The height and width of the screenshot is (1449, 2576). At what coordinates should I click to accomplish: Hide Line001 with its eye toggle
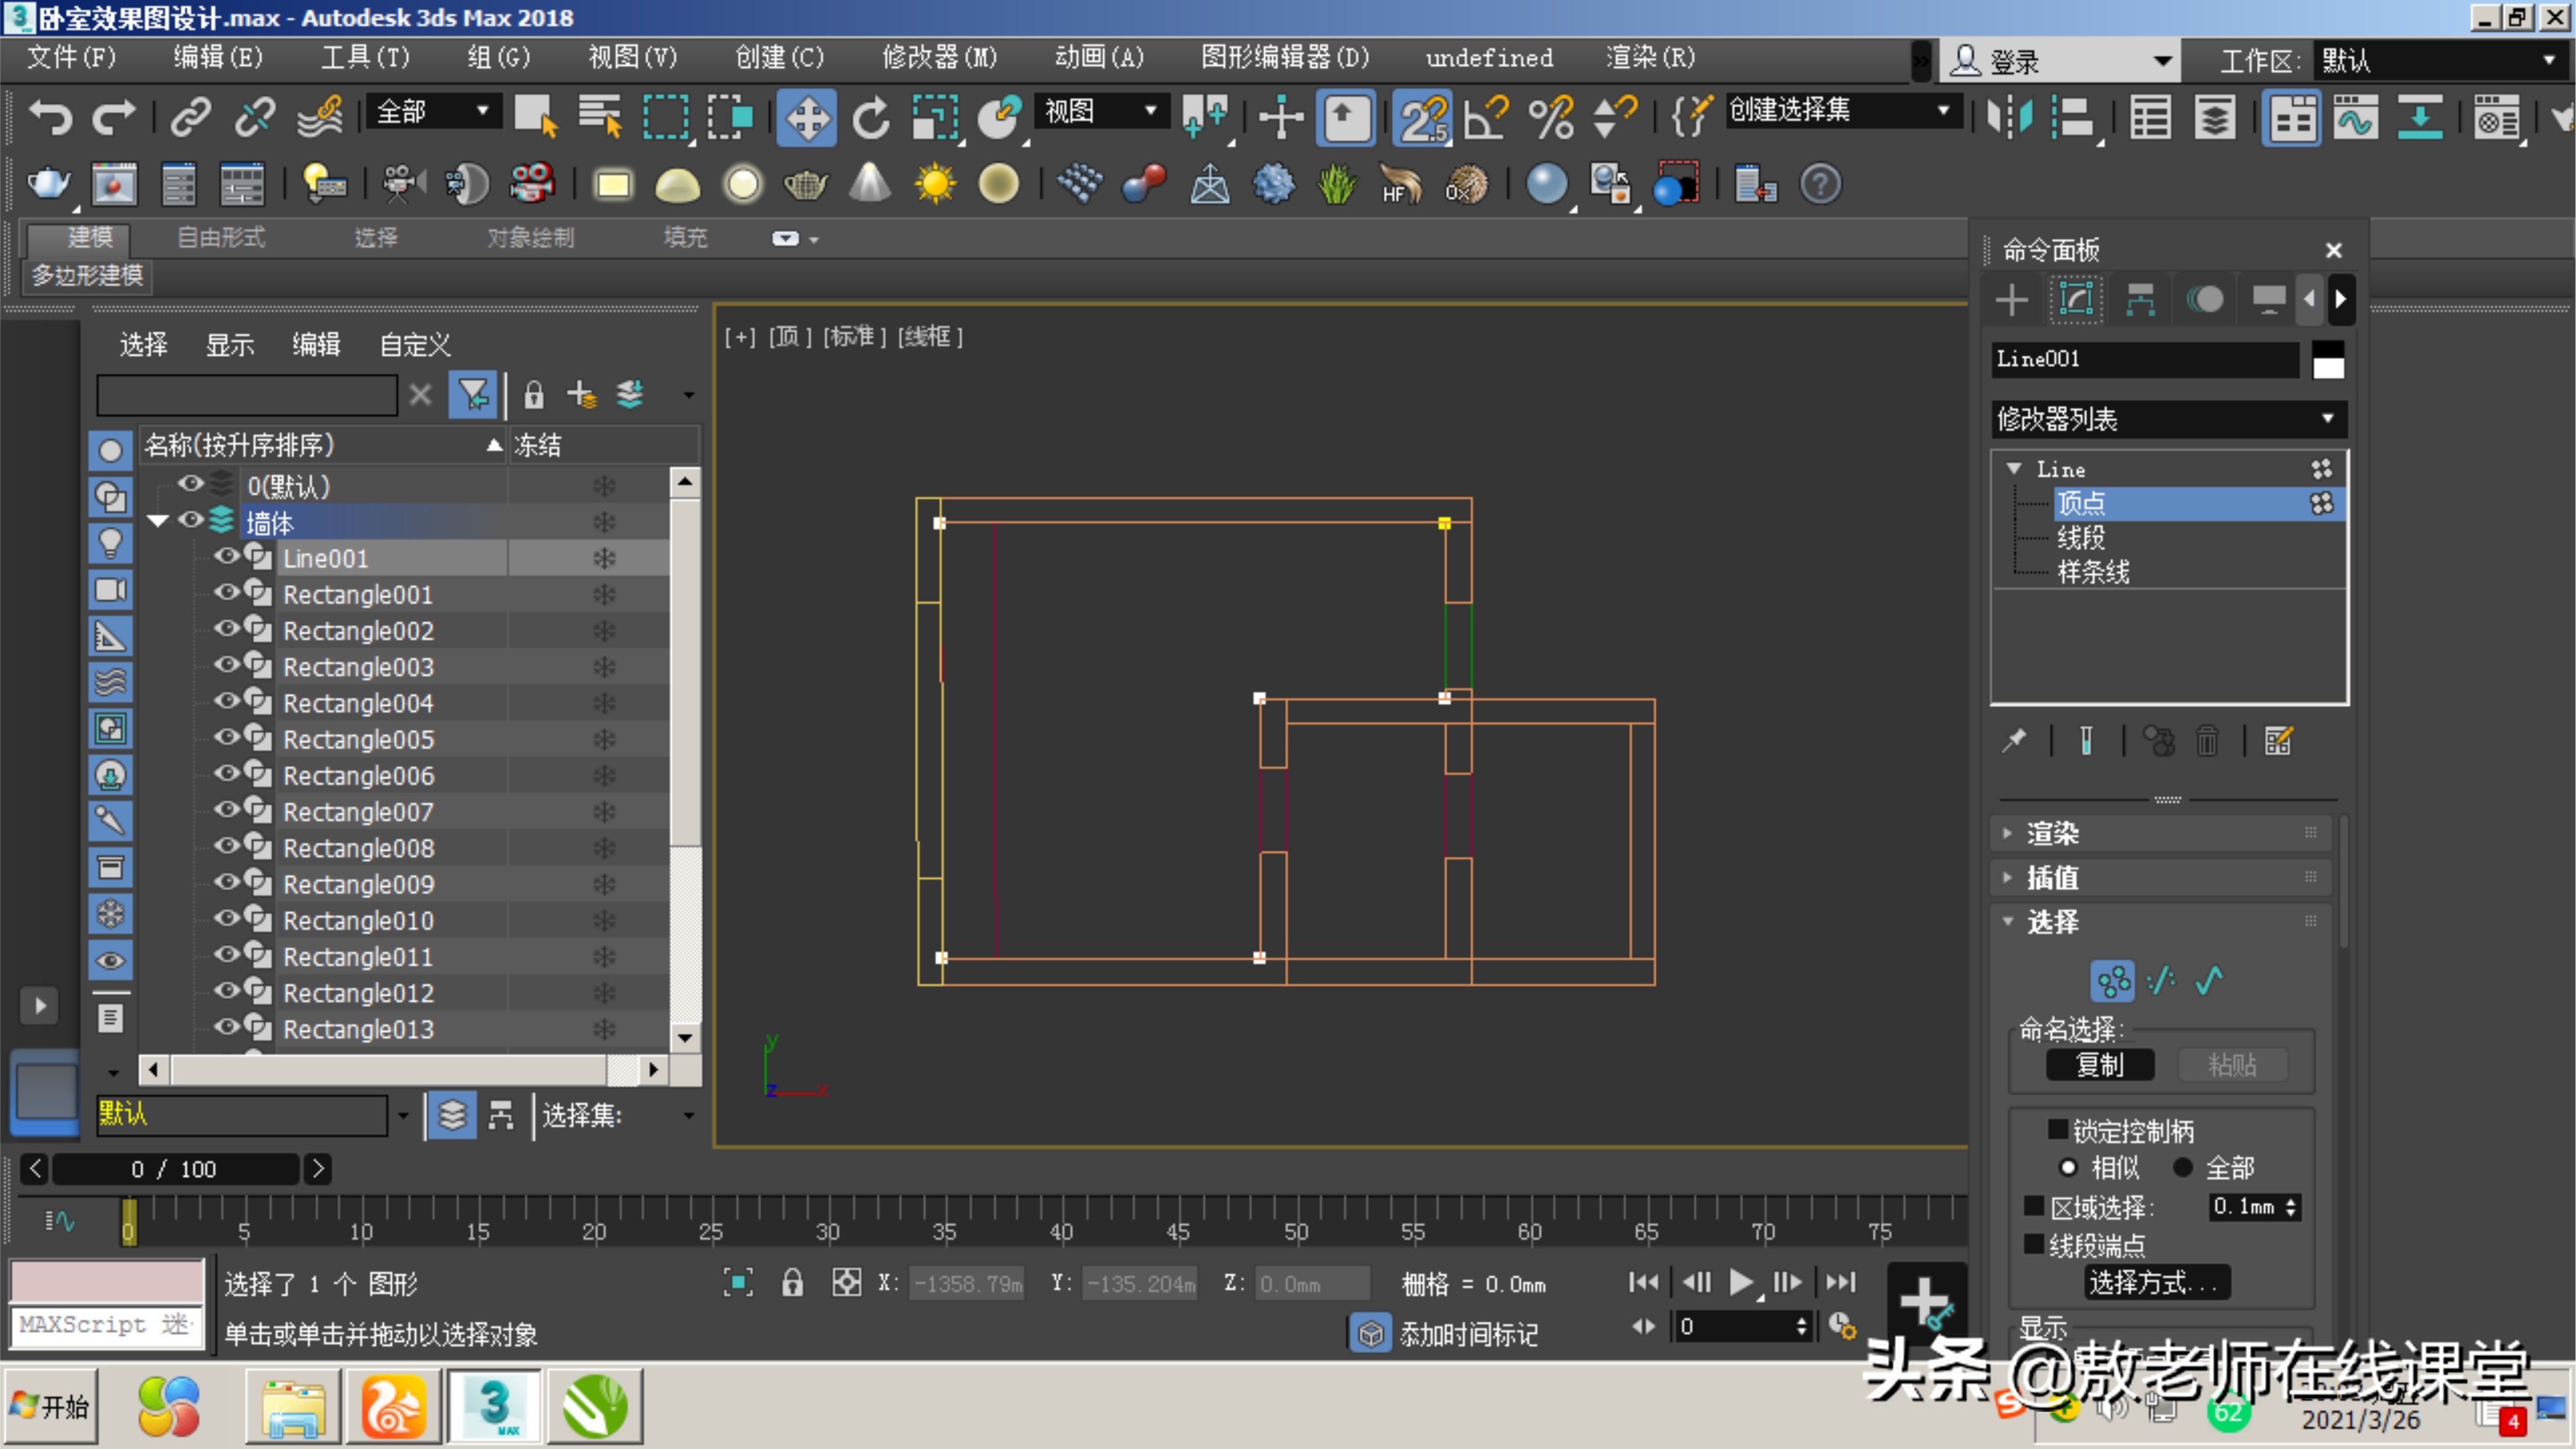(226, 557)
